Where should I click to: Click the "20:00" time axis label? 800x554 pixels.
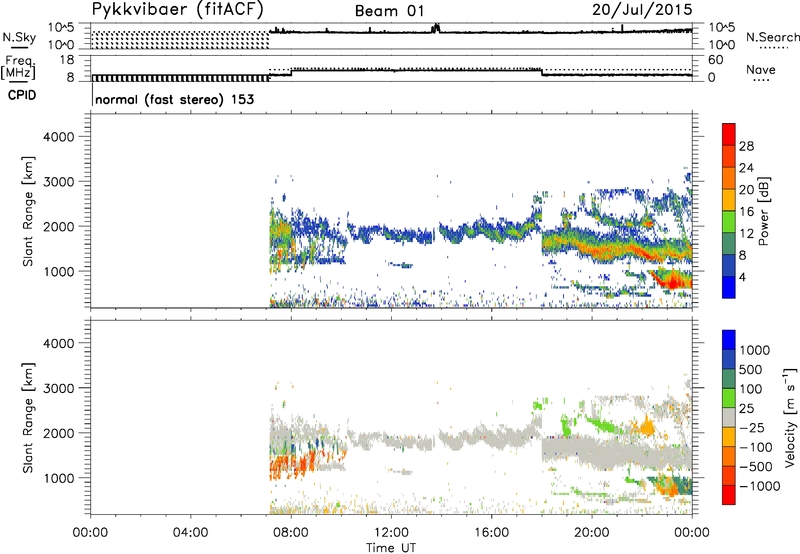592,533
